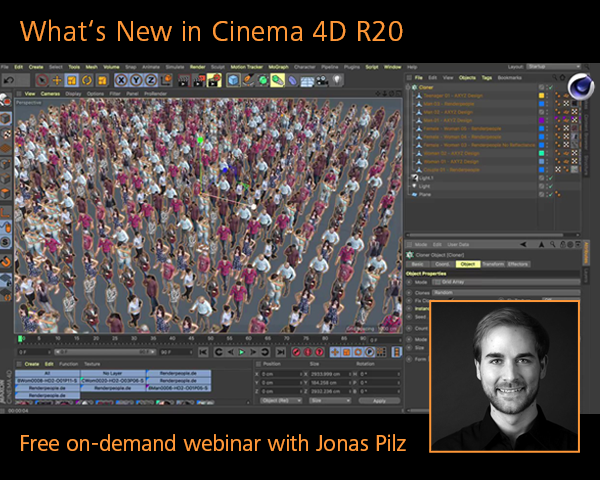
Task: Click the Spline Pen icon
Action: (248, 80)
